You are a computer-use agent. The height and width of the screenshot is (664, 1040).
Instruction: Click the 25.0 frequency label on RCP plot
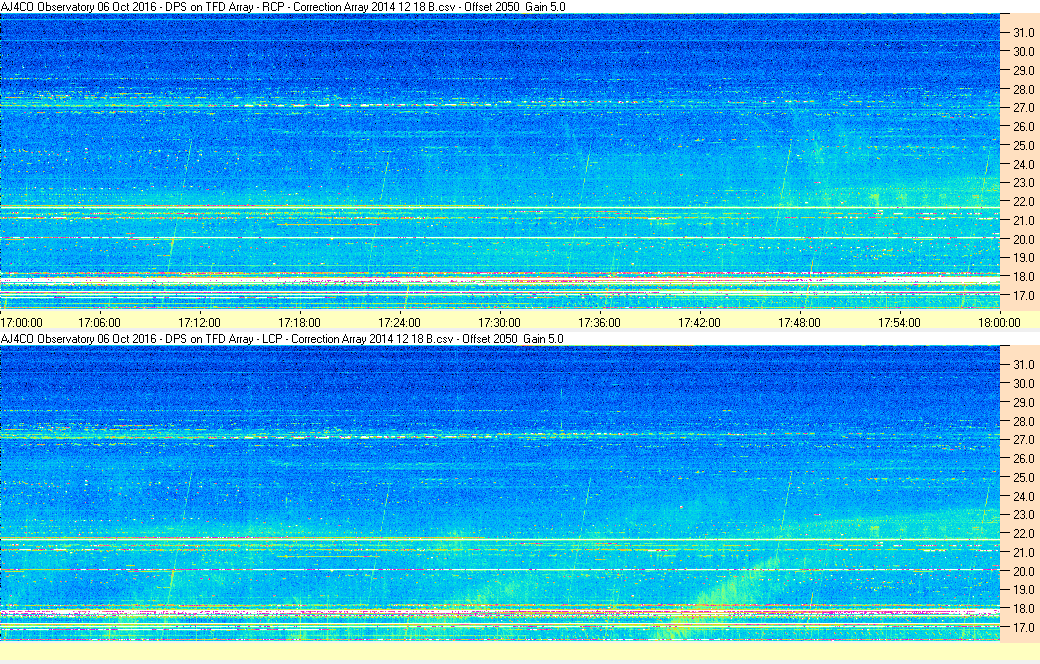pos(1023,145)
